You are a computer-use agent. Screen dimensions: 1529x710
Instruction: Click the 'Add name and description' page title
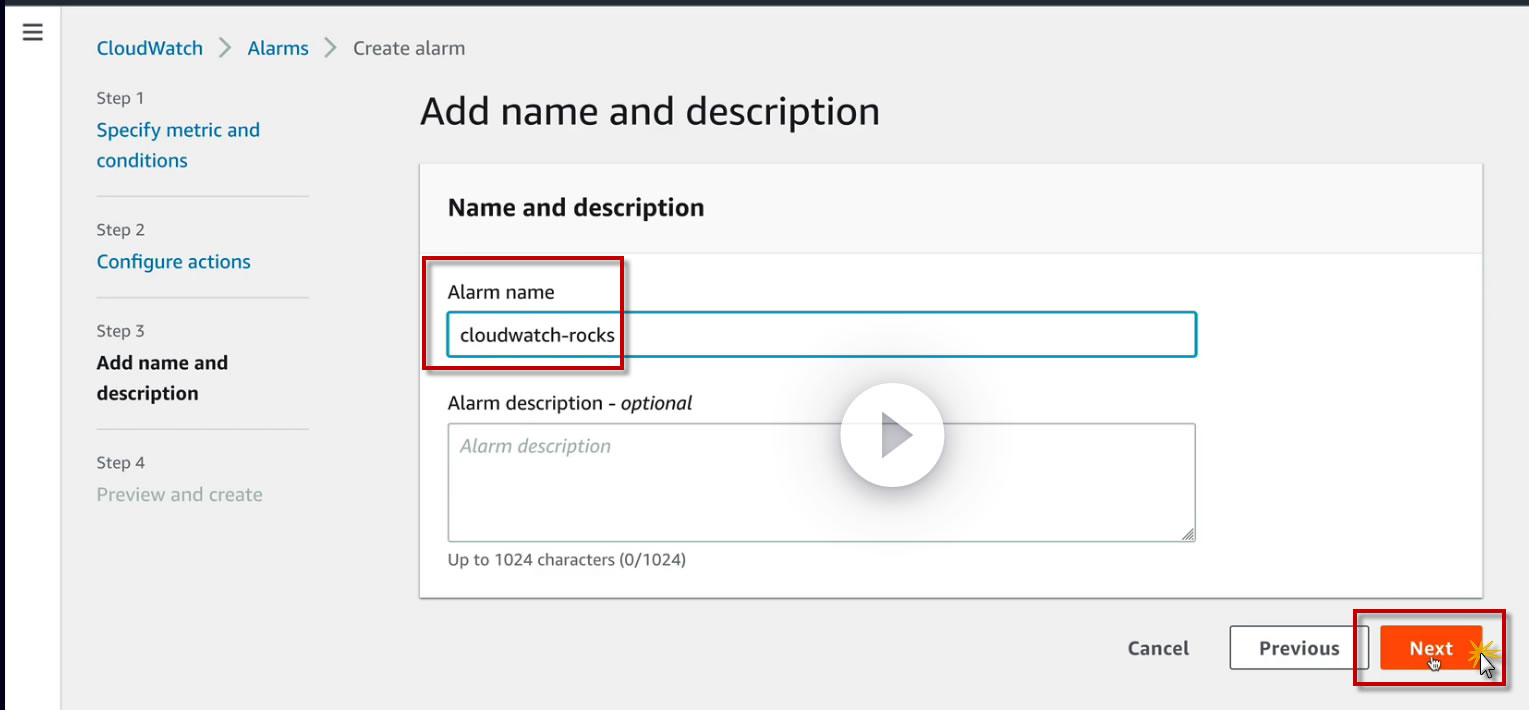coord(650,111)
